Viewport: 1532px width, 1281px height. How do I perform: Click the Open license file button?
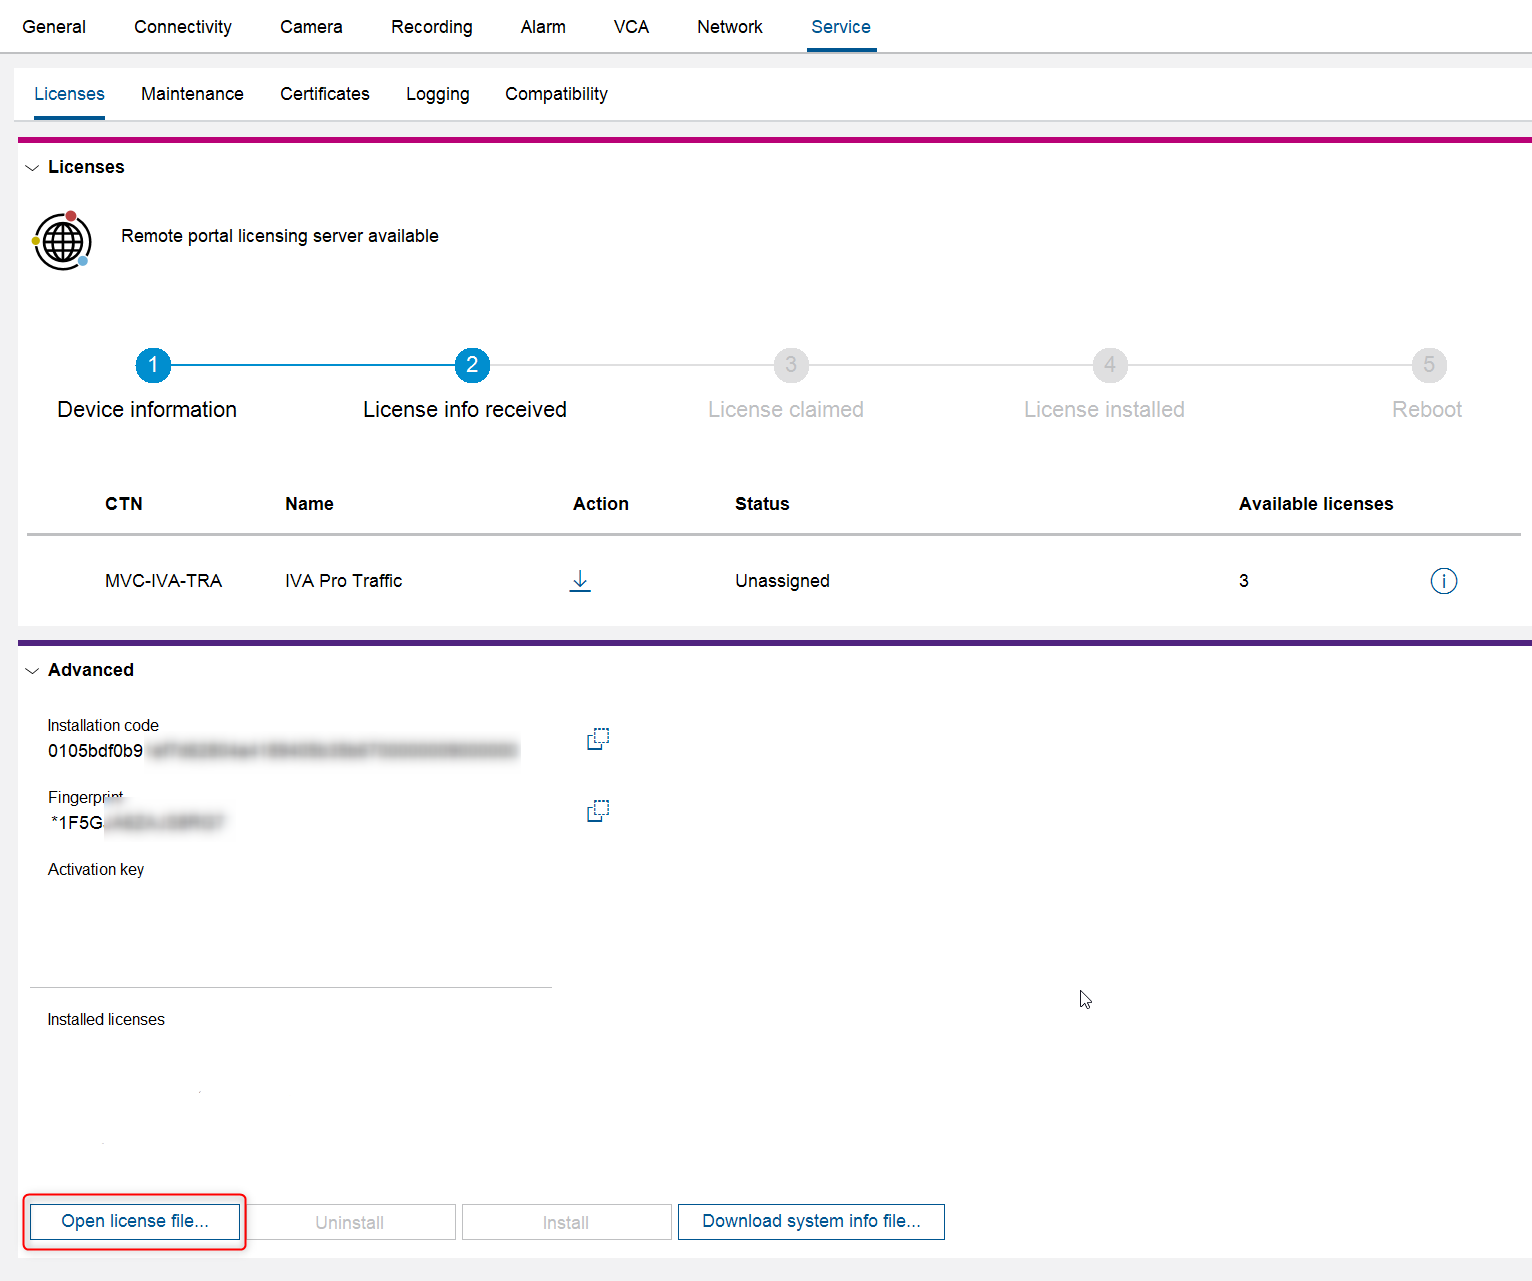point(135,1221)
